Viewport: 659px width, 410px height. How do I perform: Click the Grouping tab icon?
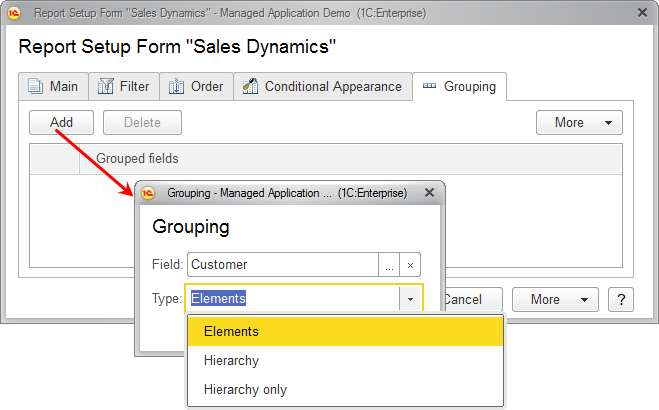[430, 86]
